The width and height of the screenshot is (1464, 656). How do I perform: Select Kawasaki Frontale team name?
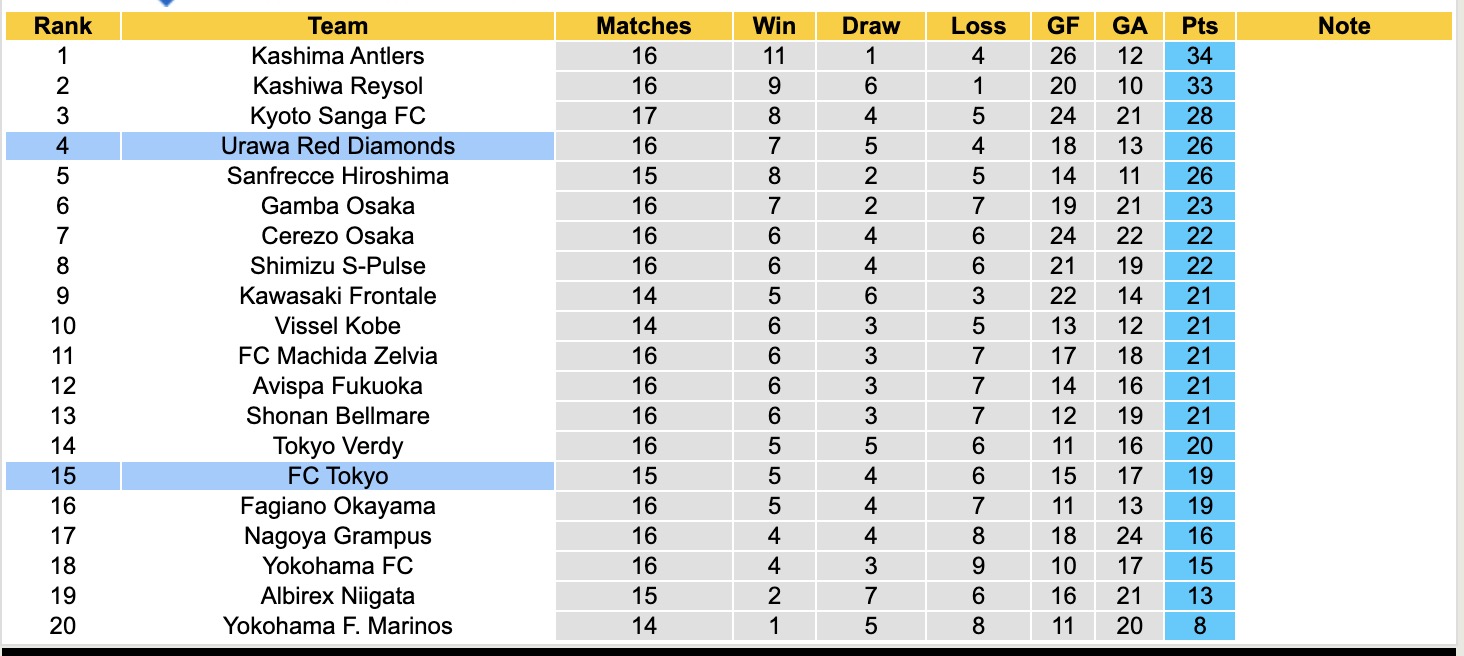pyautogui.click(x=338, y=296)
